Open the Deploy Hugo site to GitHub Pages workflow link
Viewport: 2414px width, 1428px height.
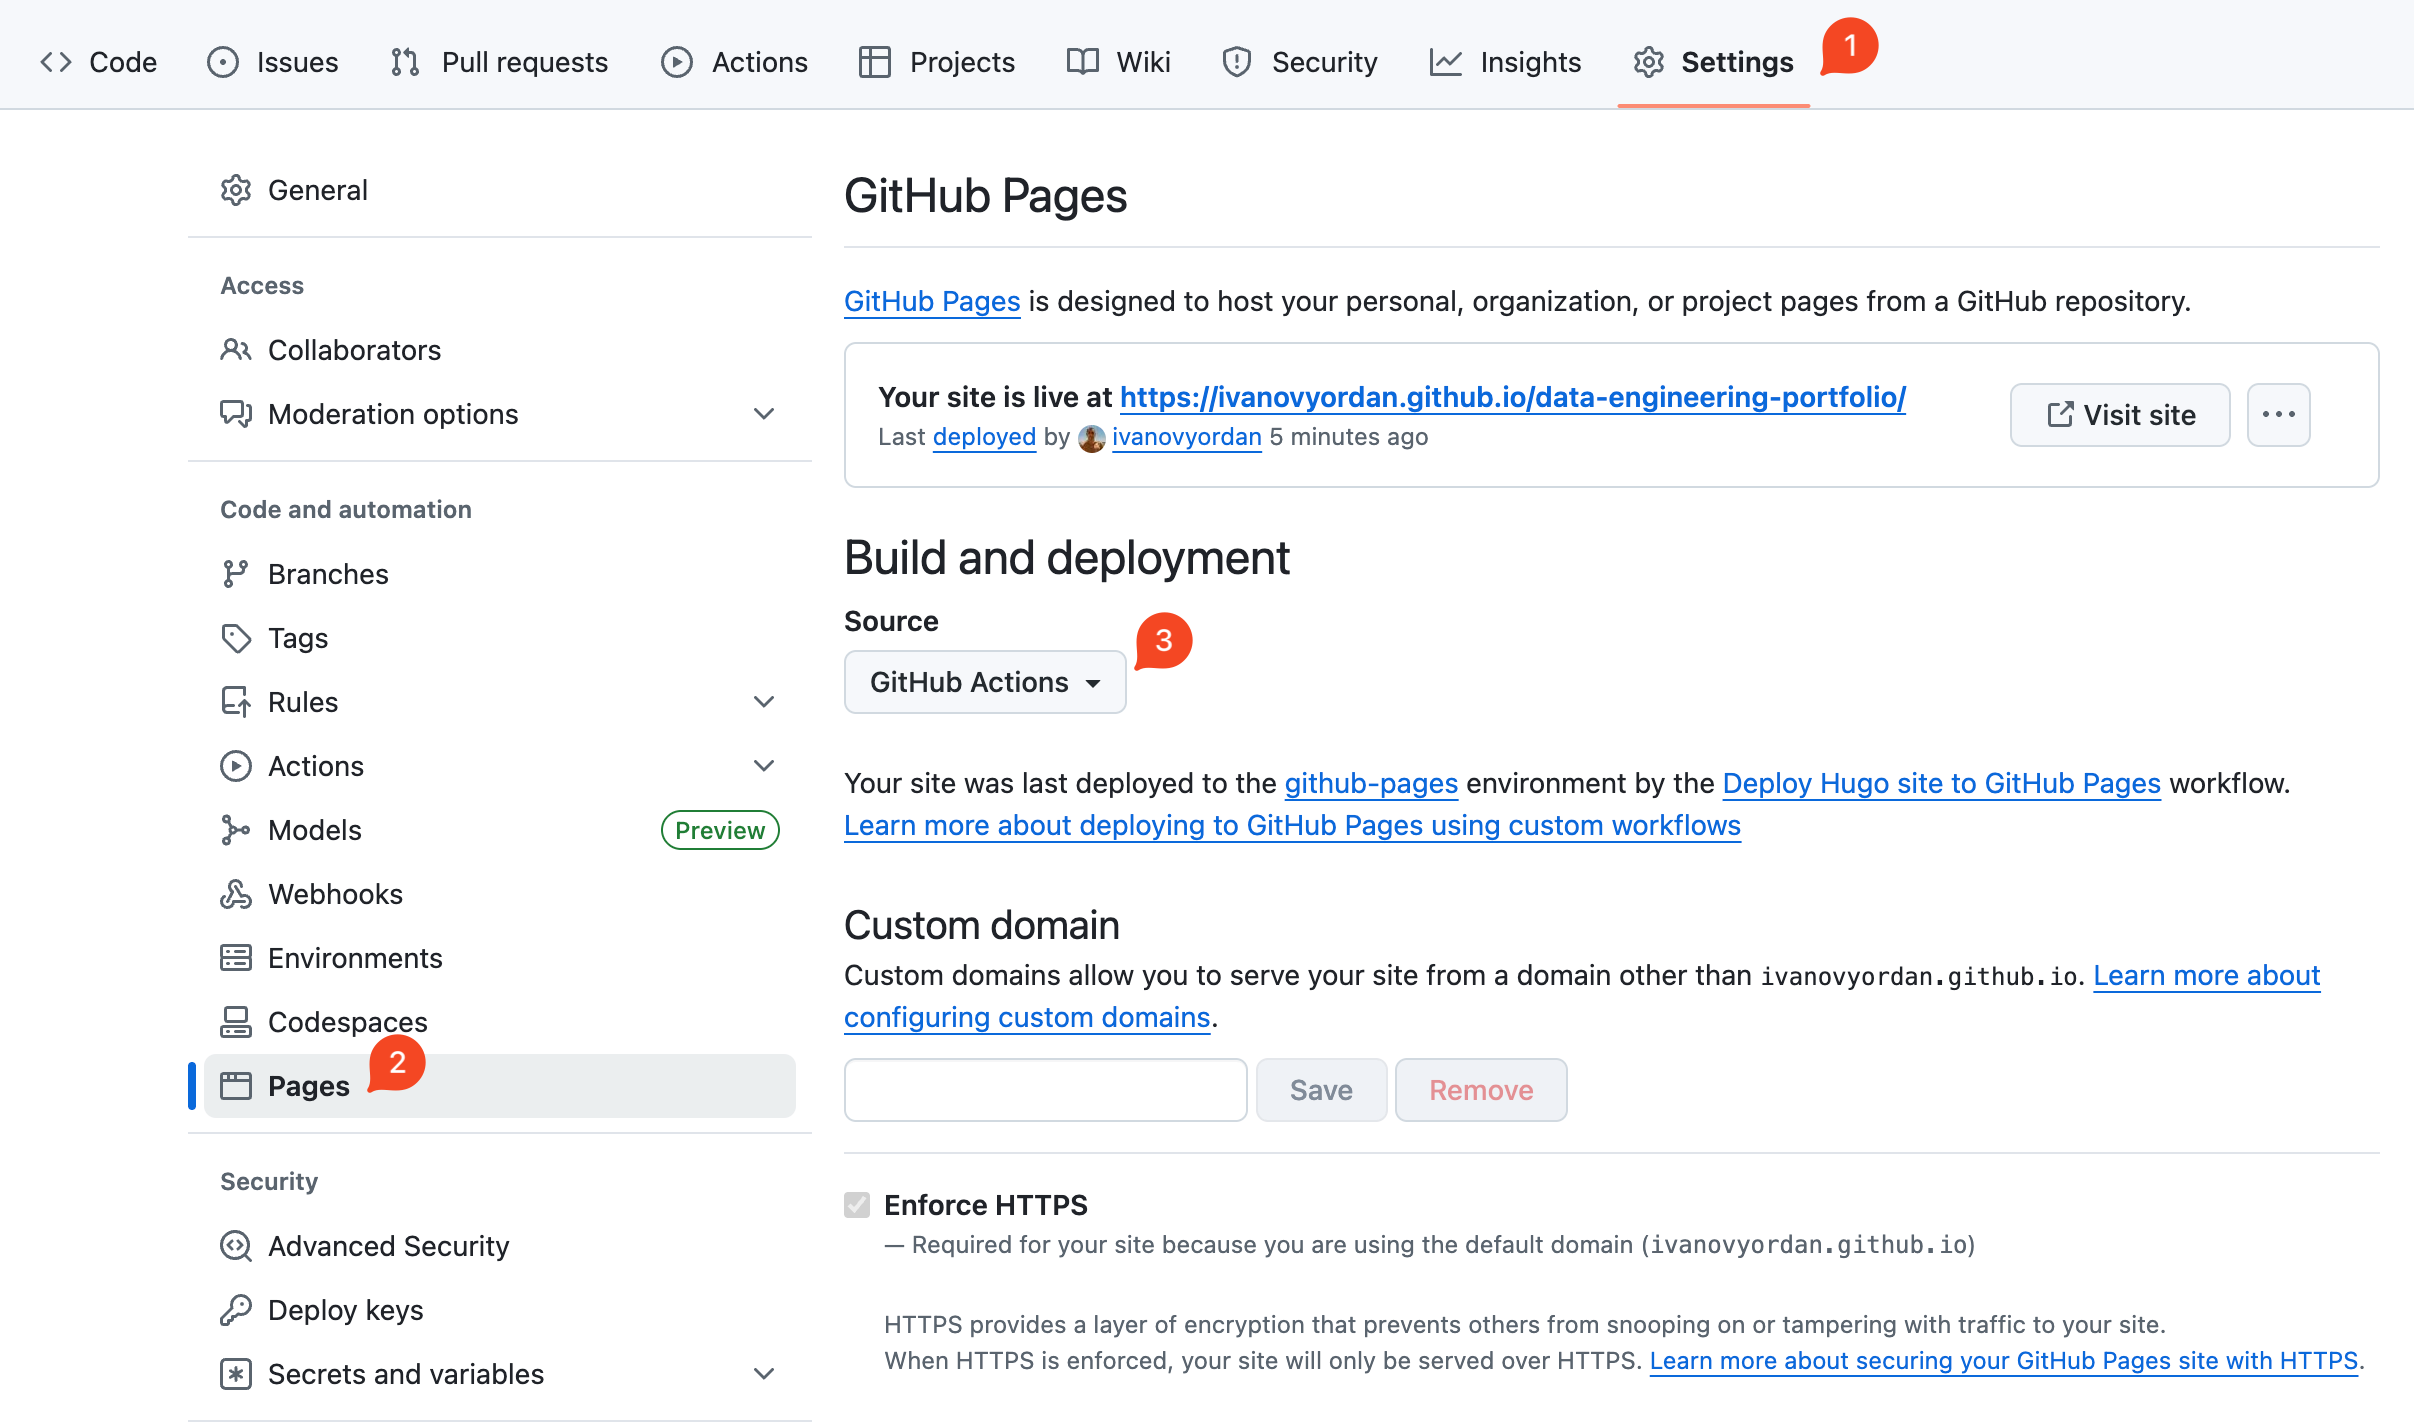pos(1941,783)
